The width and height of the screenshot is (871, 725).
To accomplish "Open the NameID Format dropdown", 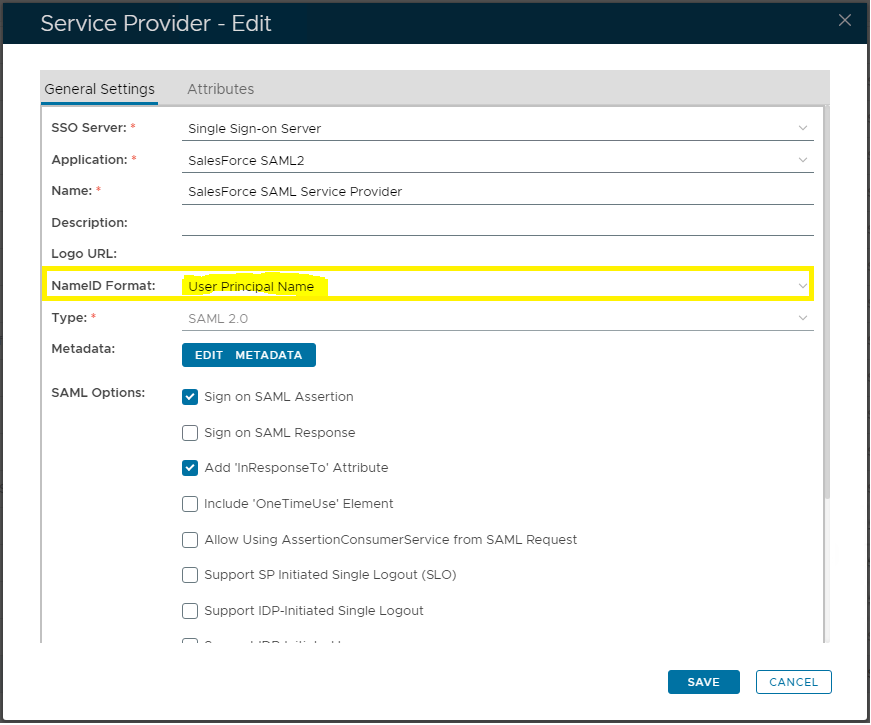I will pos(498,287).
